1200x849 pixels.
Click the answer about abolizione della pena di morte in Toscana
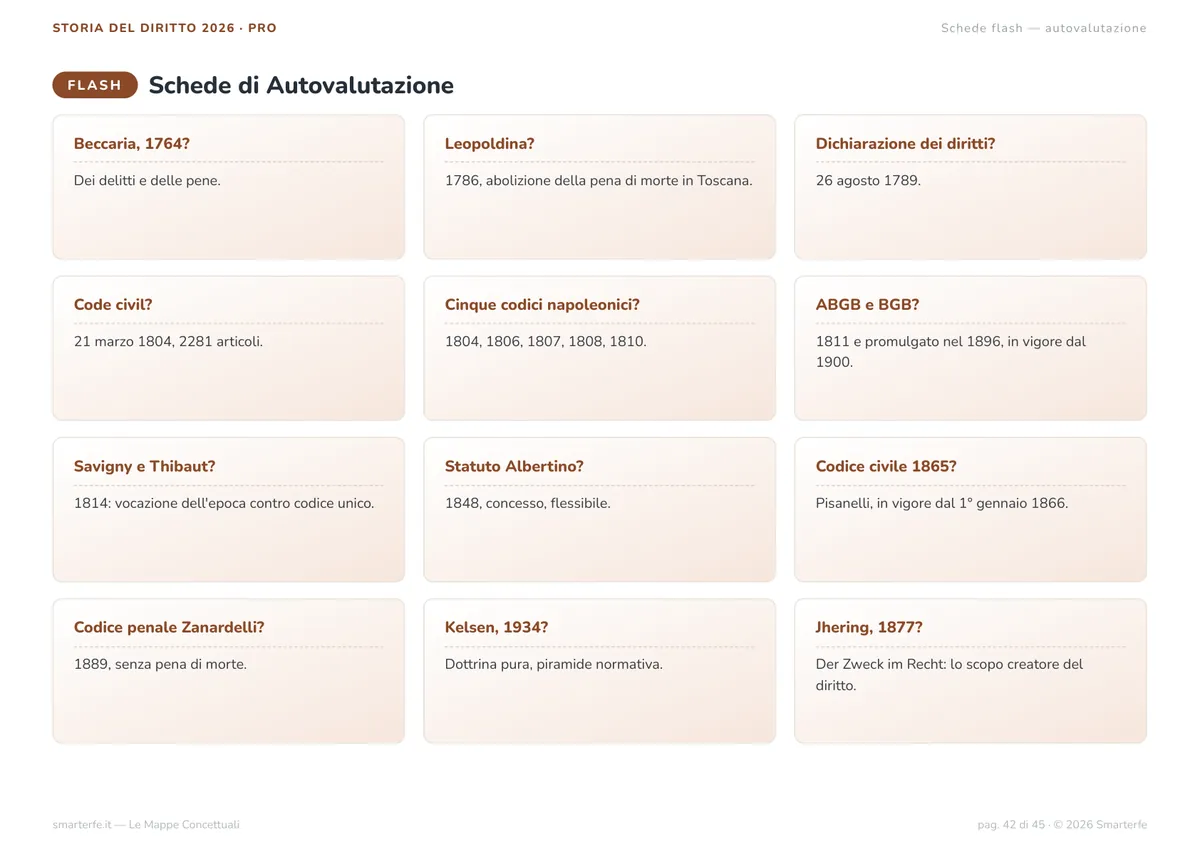tap(599, 181)
